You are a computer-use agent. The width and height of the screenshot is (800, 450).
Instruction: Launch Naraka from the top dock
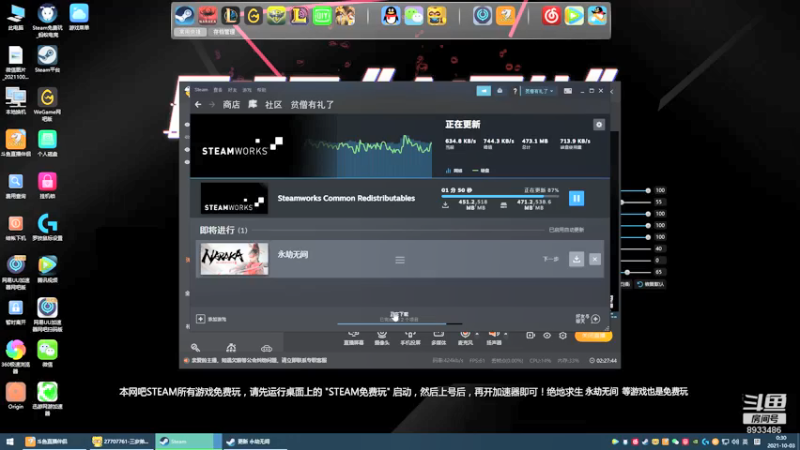coord(208,15)
